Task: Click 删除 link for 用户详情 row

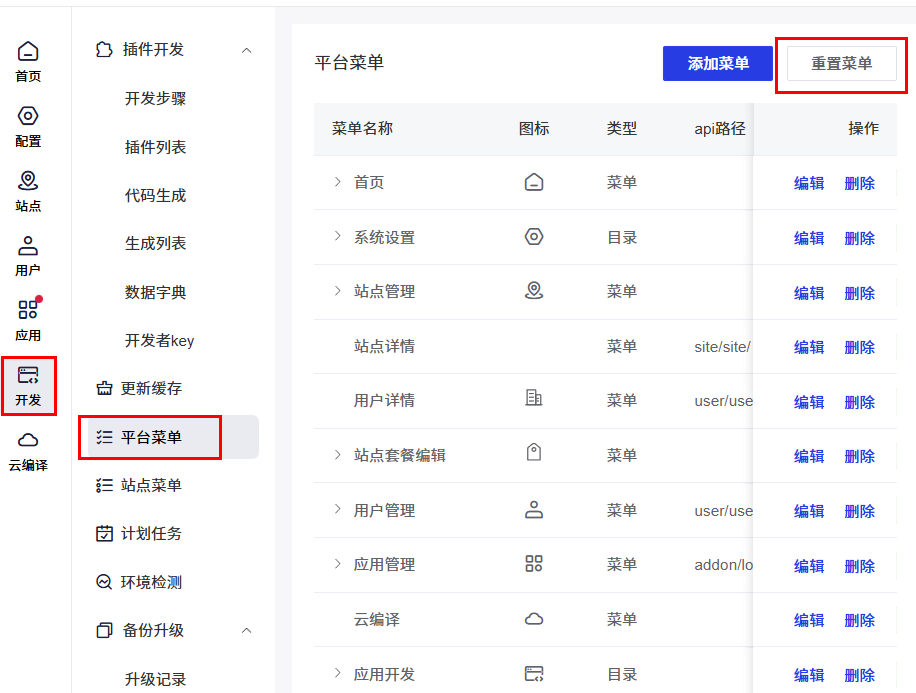Action: [x=859, y=402]
